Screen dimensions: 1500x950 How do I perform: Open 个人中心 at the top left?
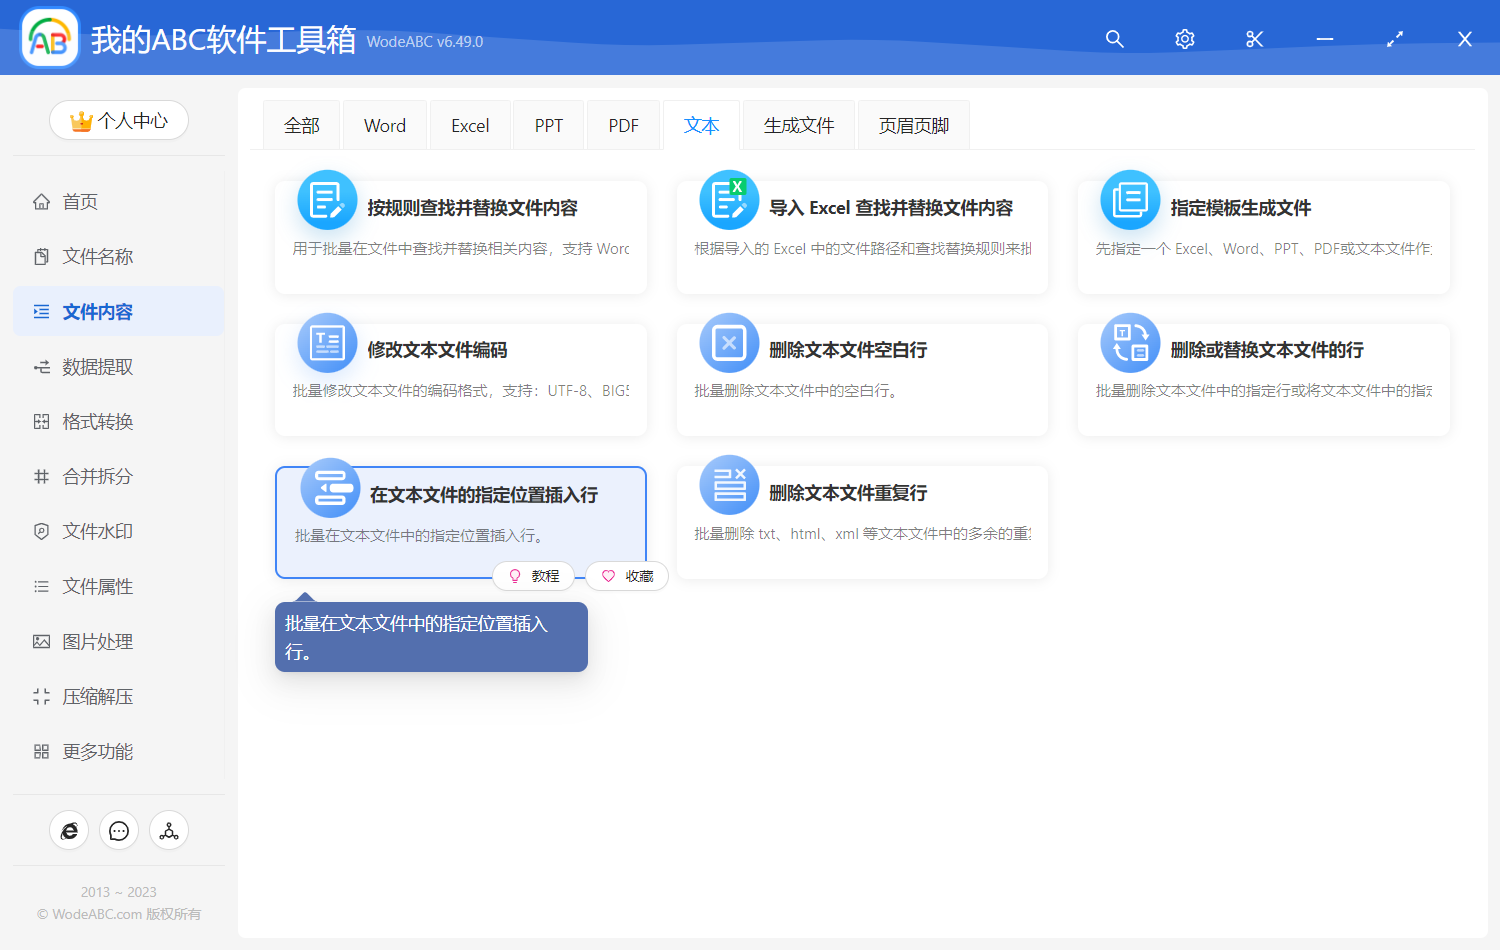pyautogui.click(x=118, y=120)
